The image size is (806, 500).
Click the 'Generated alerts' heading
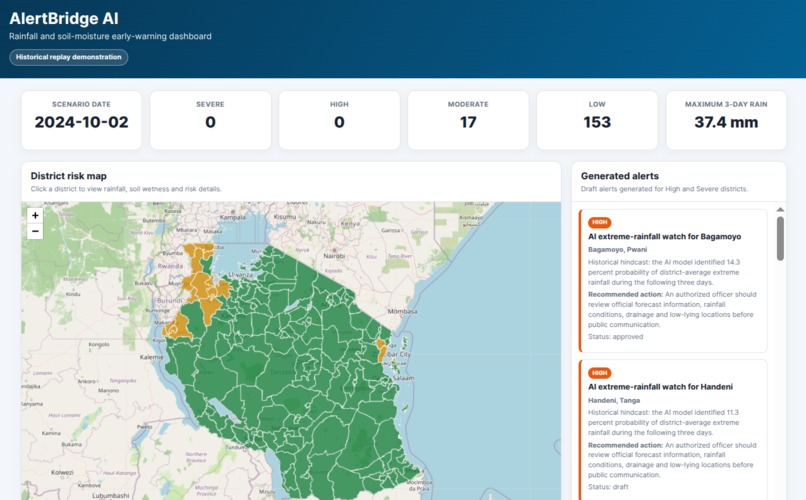point(619,176)
